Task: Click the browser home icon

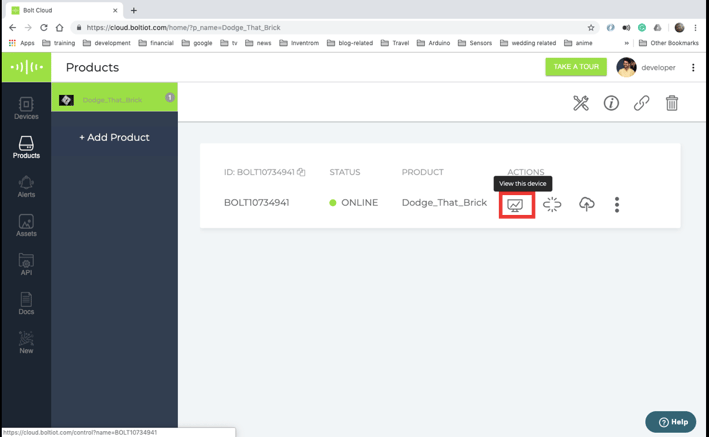Action: pos(59,28)
